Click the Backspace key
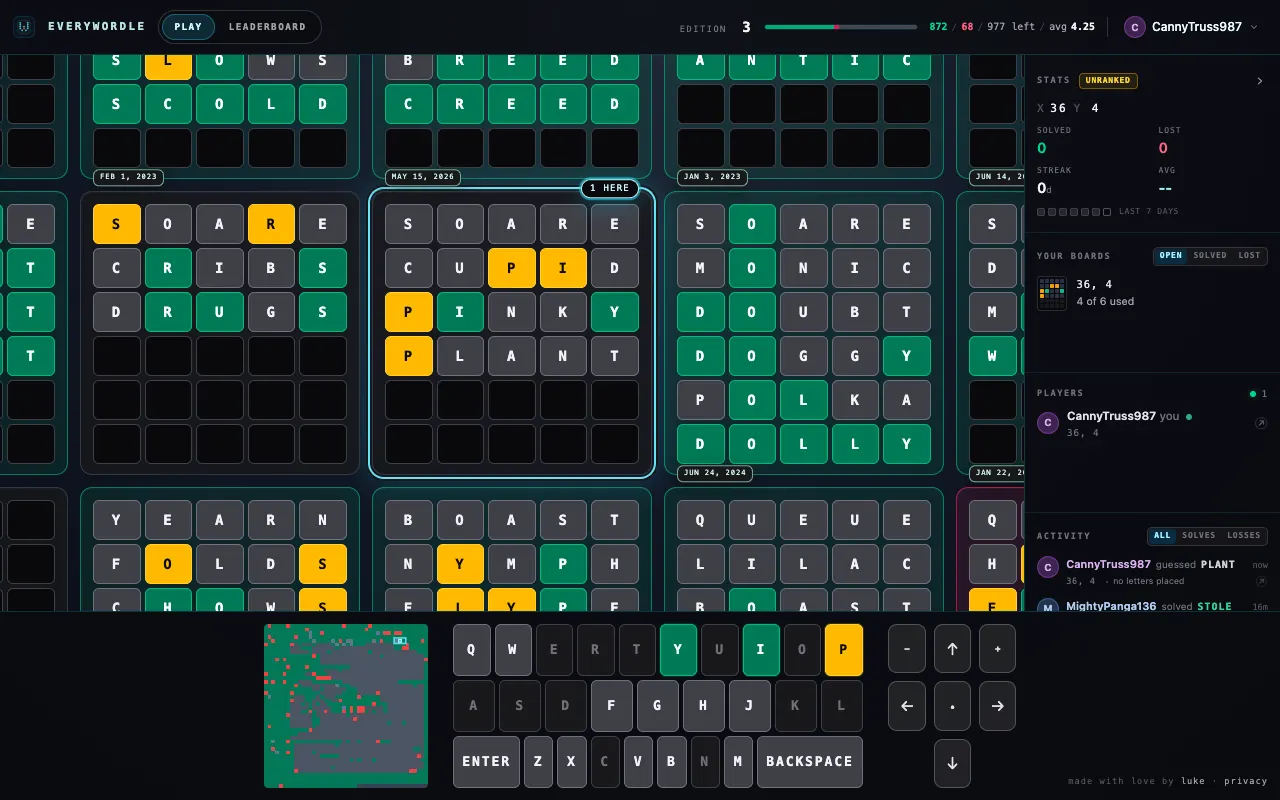1280x800 pixels. point(809,762)
